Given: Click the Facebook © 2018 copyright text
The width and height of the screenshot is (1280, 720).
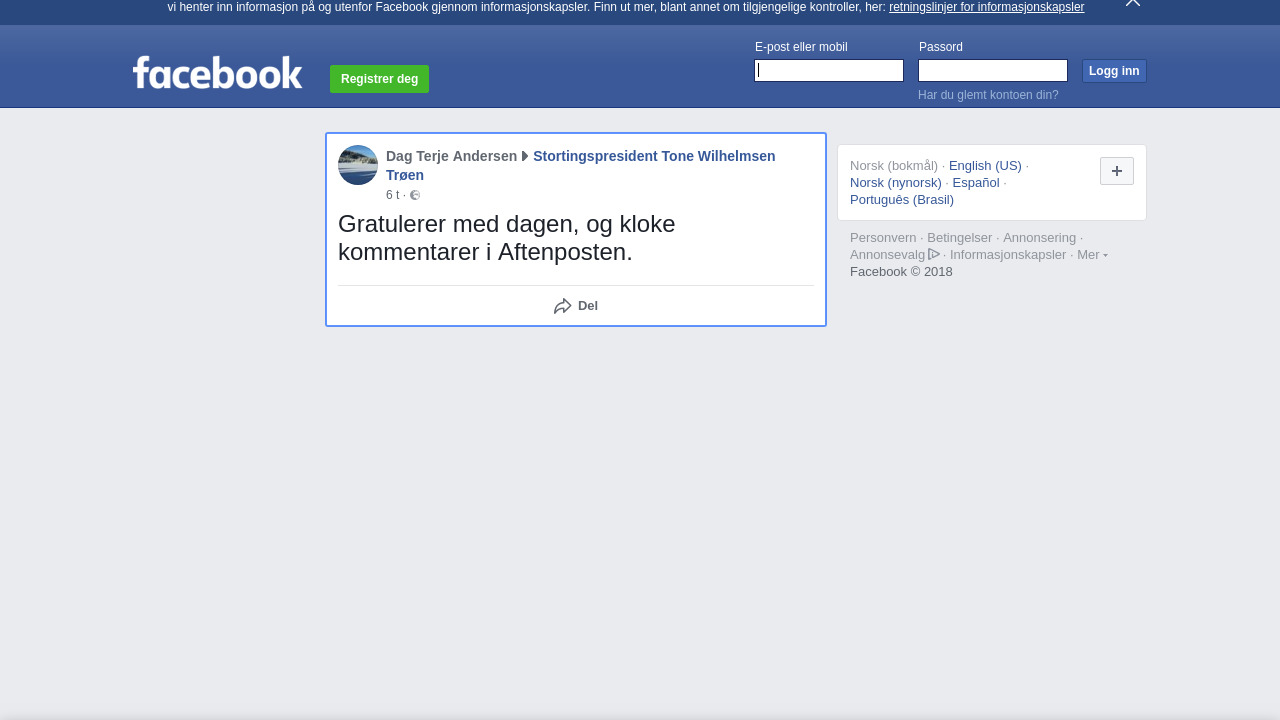Looking at the screenshot, I should [901, 272].
